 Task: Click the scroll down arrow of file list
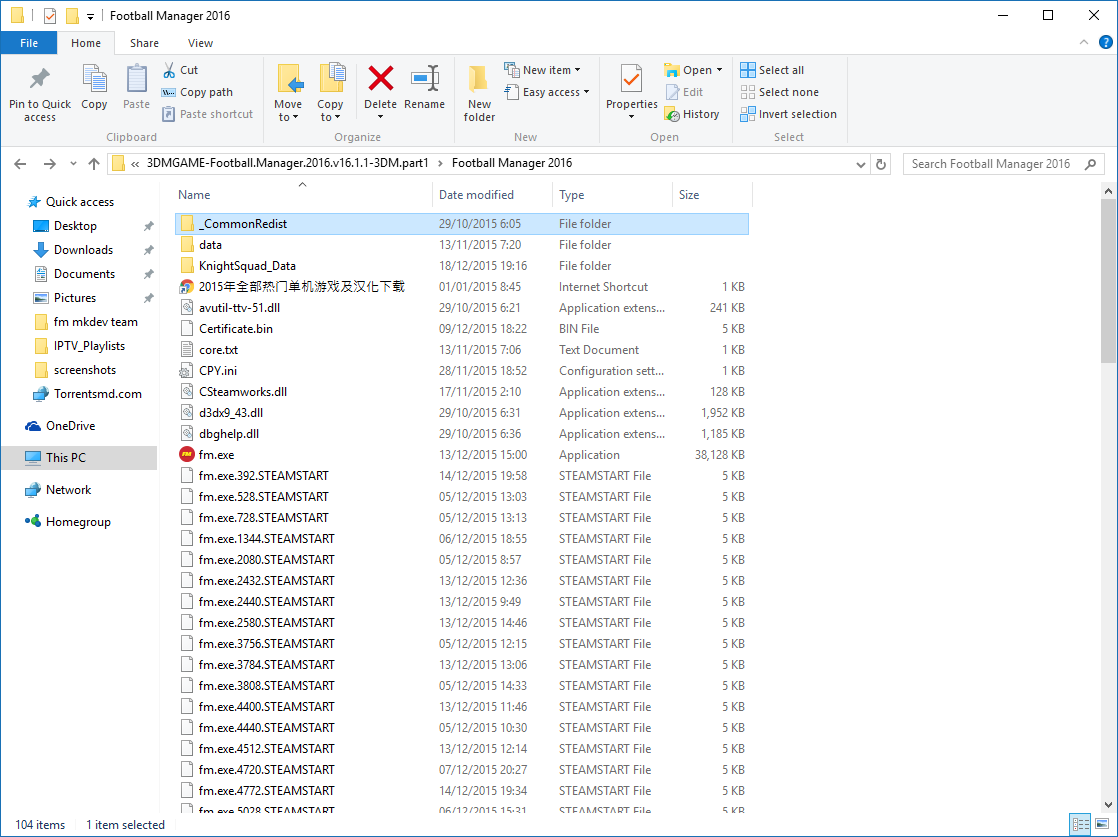(x=1108, y=804)
